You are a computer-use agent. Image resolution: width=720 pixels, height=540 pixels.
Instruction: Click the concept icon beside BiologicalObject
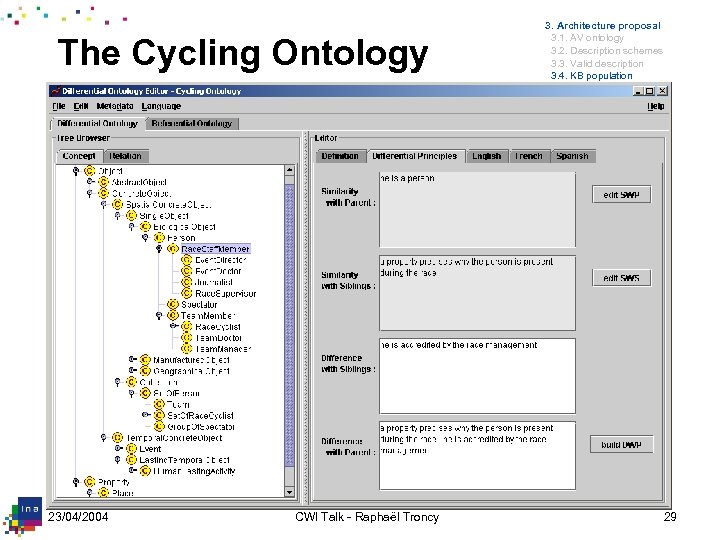click(145, 226)
